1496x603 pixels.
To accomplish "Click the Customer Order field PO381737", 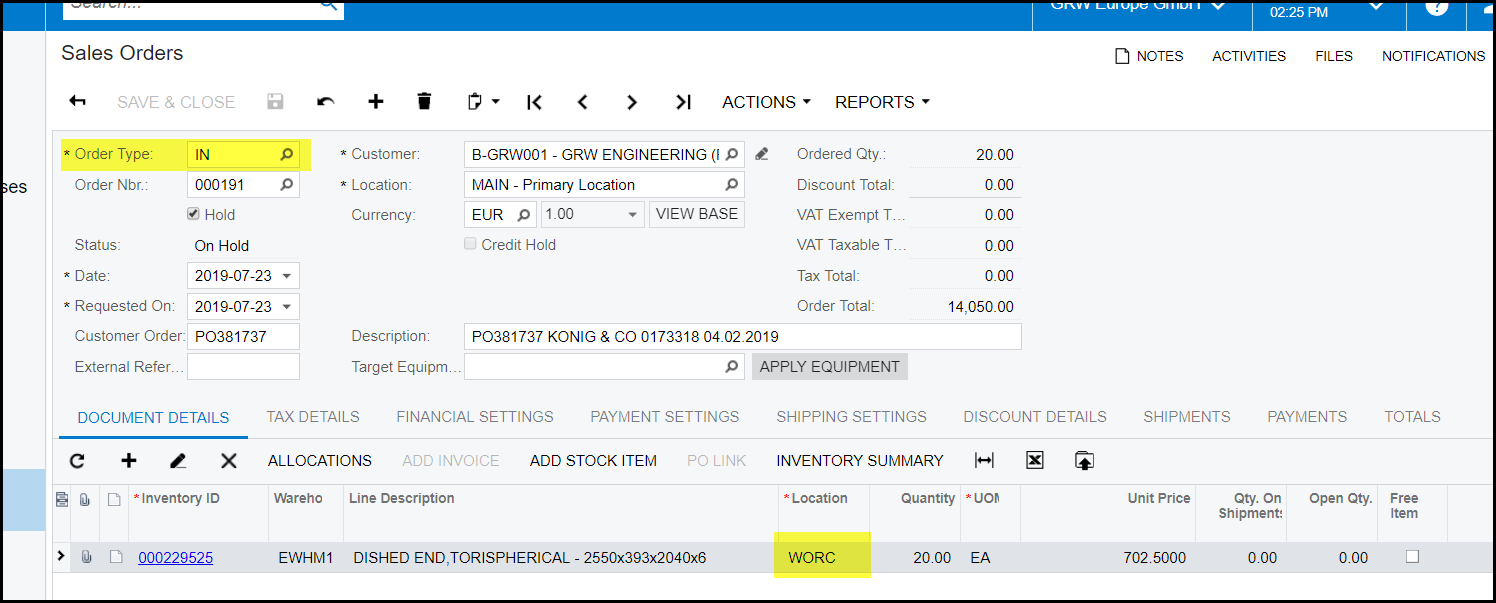I will coord(243,337).
